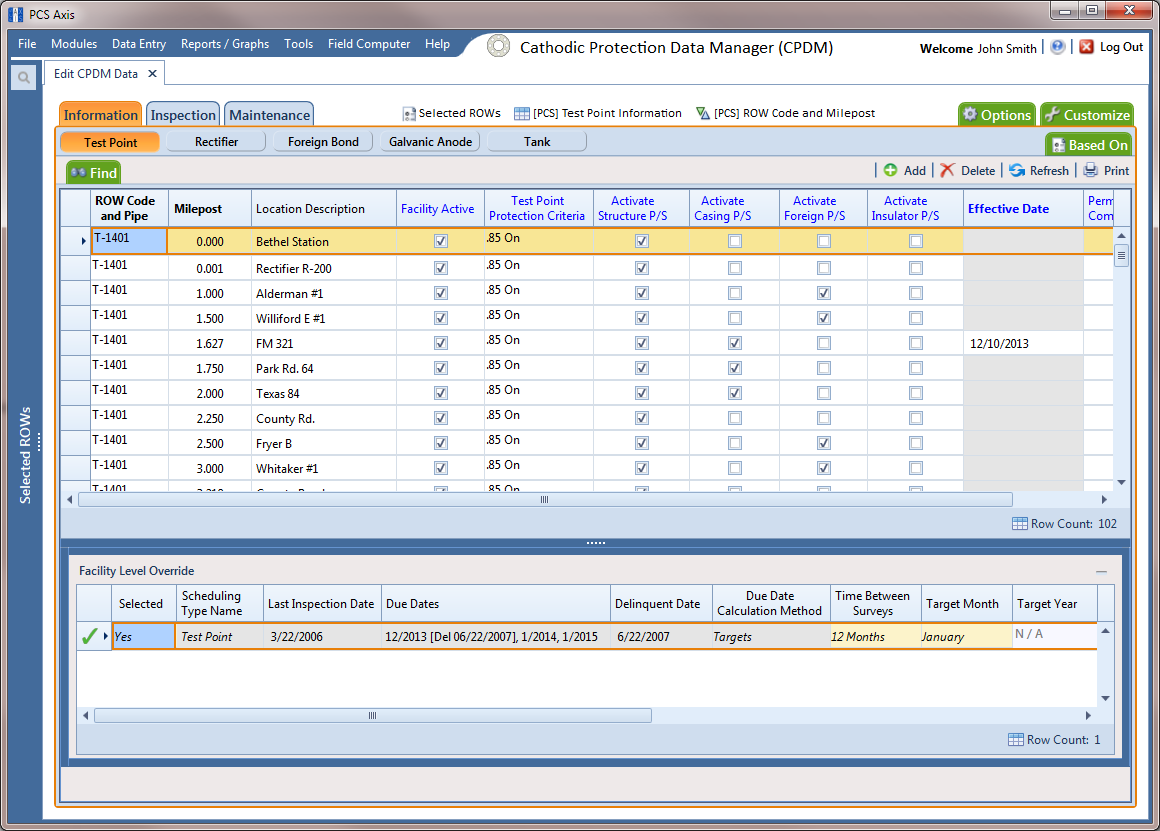Click the ROW Code and Milepost filter icon

click(x=703, y=113)
